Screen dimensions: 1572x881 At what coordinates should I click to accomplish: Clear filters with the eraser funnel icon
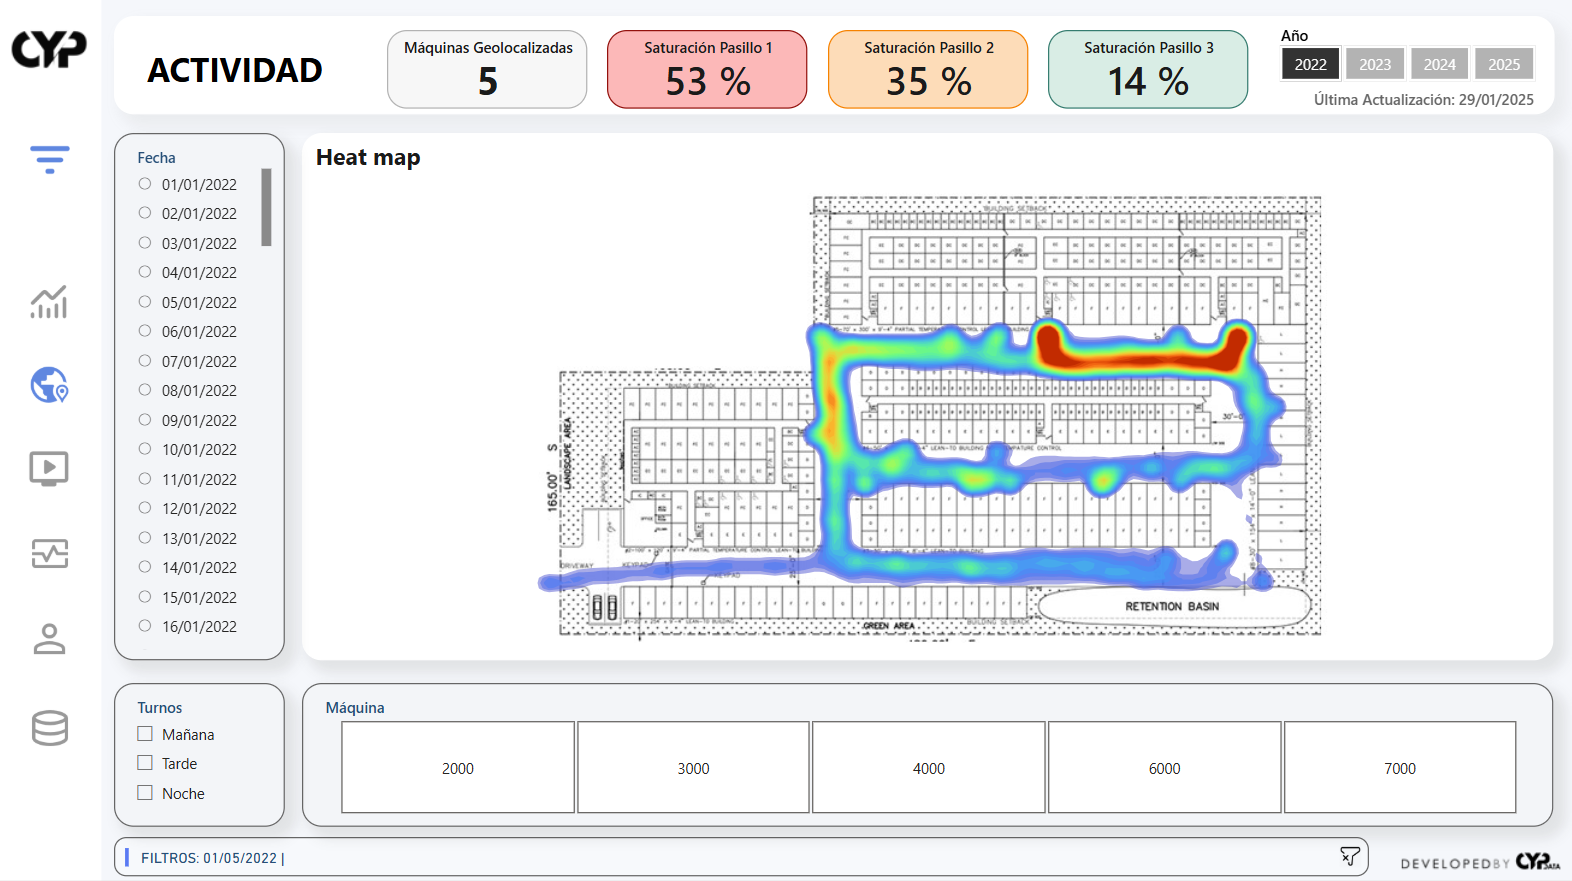1349,856
